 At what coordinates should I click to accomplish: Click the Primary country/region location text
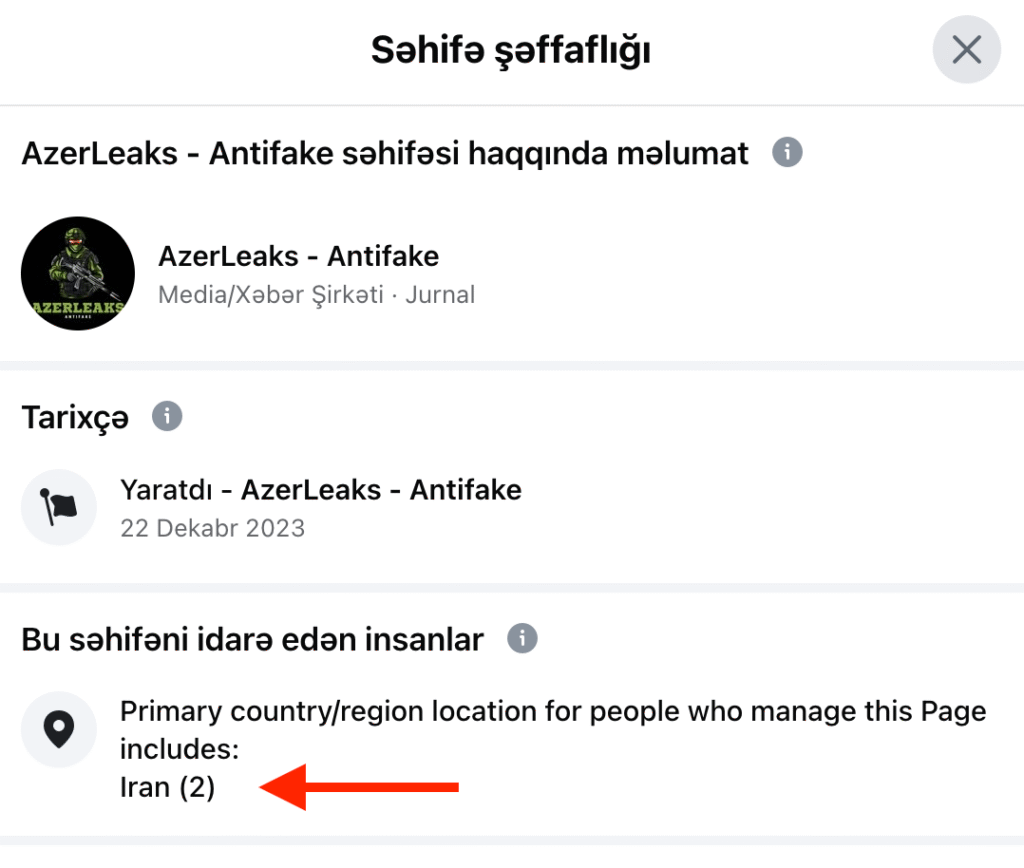[x=552, y=712]
